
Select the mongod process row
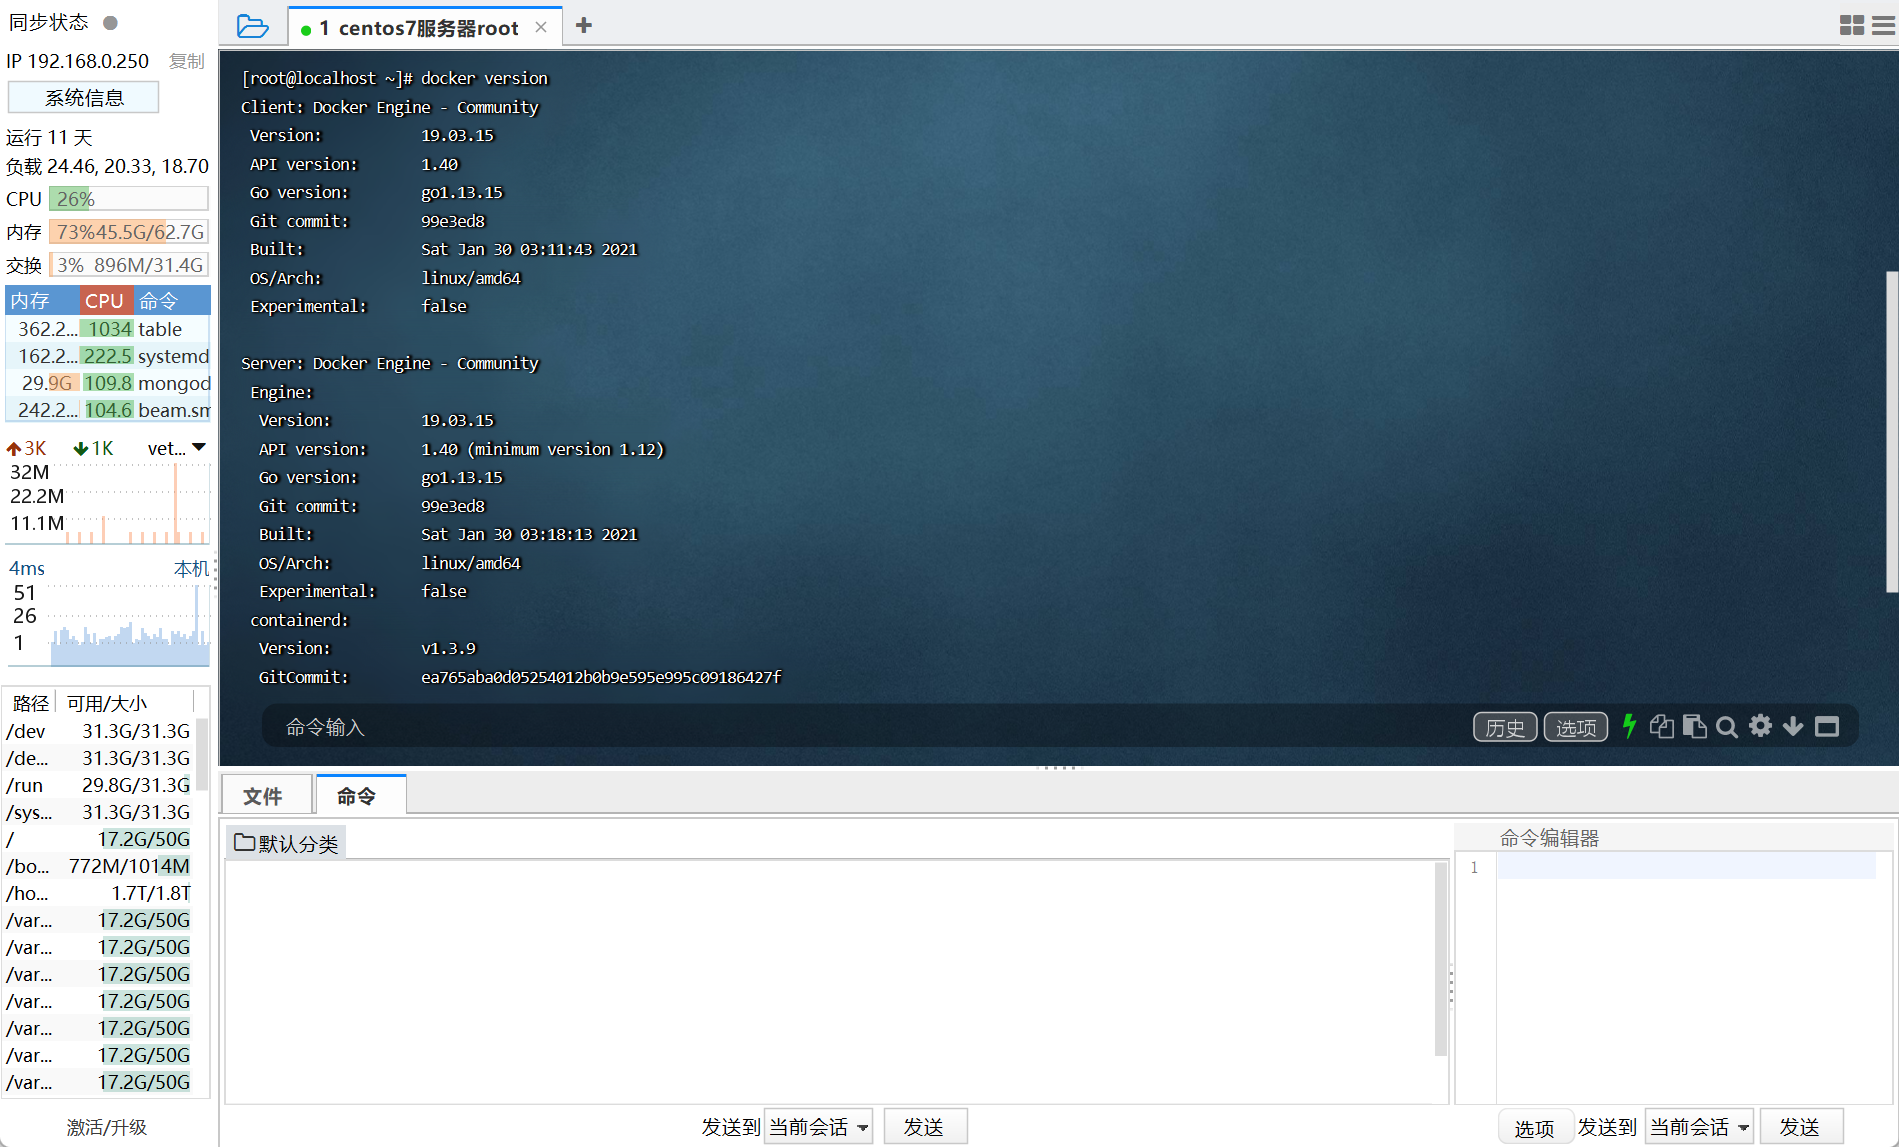tap(108, 383)
